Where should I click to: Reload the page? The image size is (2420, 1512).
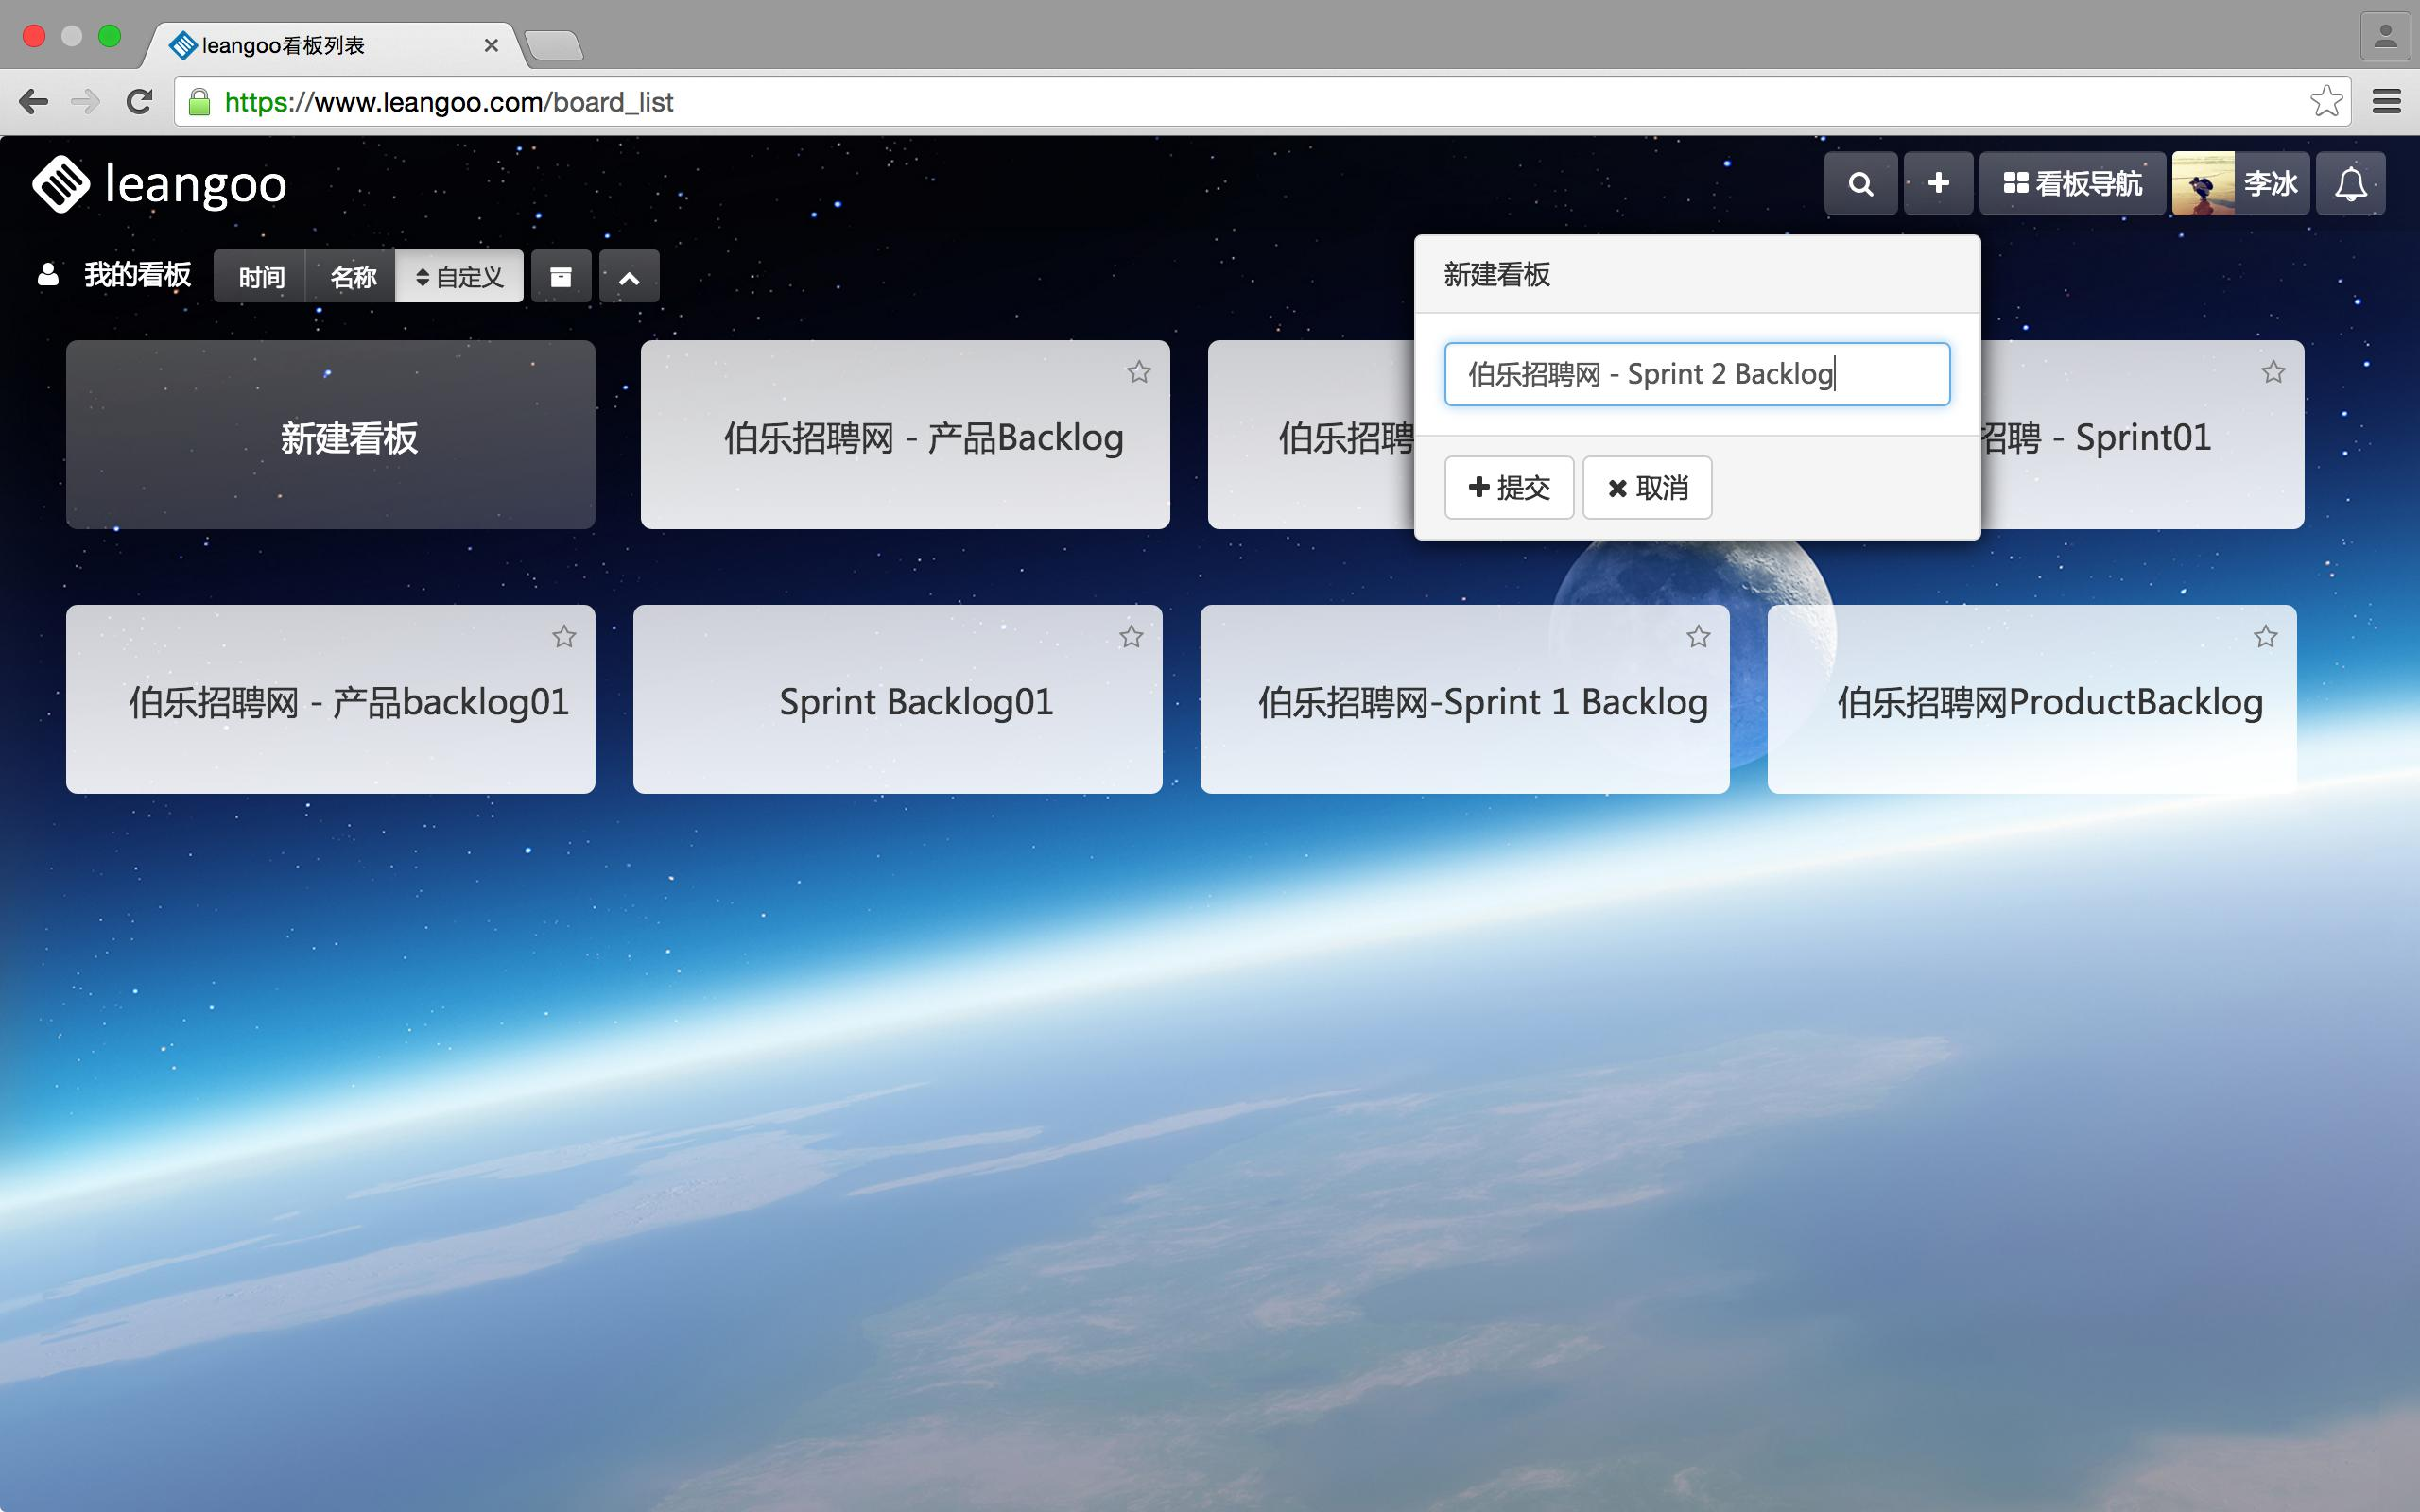(140, 102)
